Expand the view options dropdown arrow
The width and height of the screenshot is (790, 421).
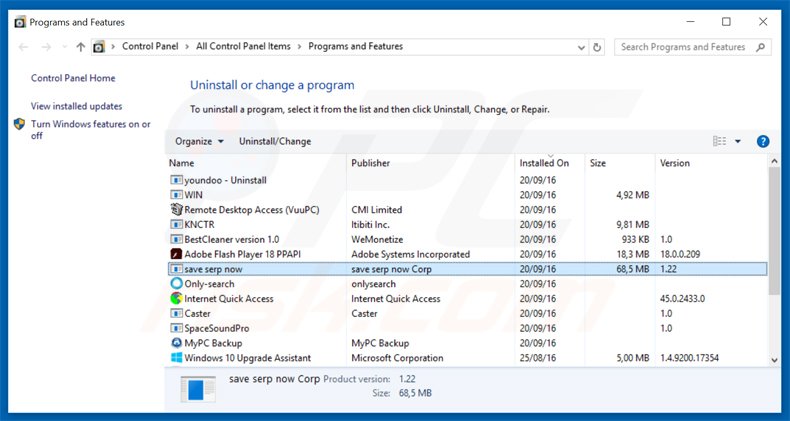(738, 142)
